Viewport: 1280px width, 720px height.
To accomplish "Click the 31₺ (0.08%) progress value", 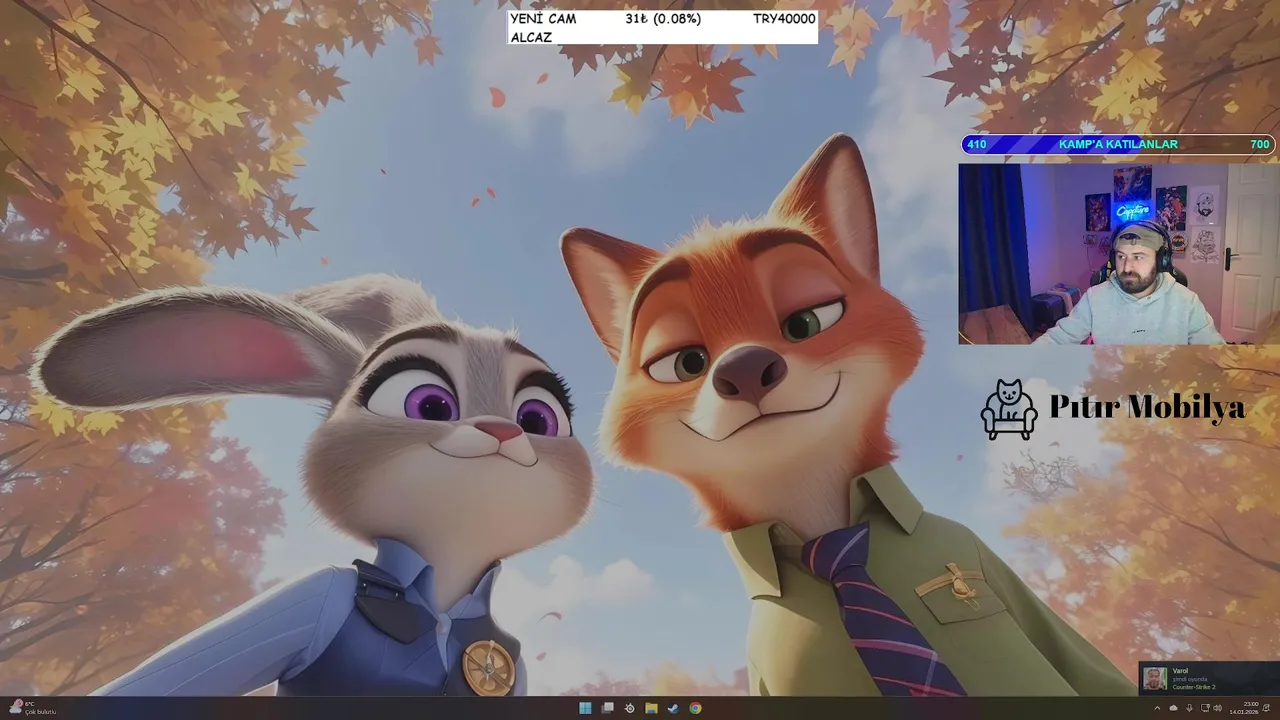I will tap(663, 19).
